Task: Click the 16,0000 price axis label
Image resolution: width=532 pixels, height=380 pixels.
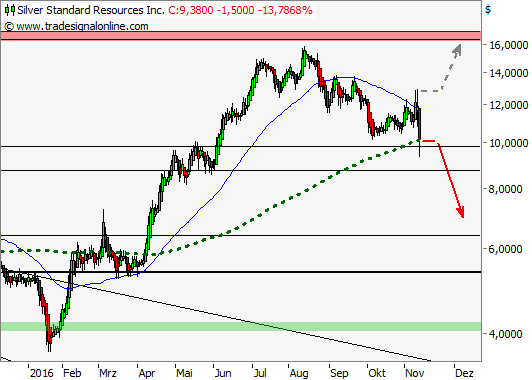Action: coord(508,45)
